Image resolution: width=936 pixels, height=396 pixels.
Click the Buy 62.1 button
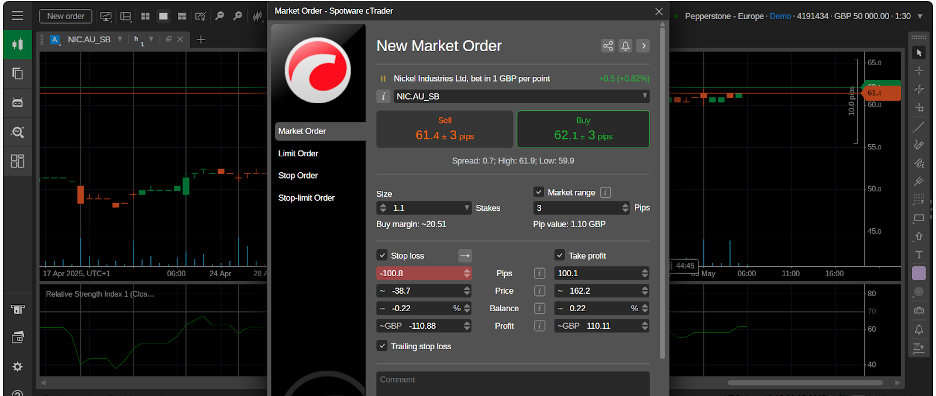pos(583,129)
